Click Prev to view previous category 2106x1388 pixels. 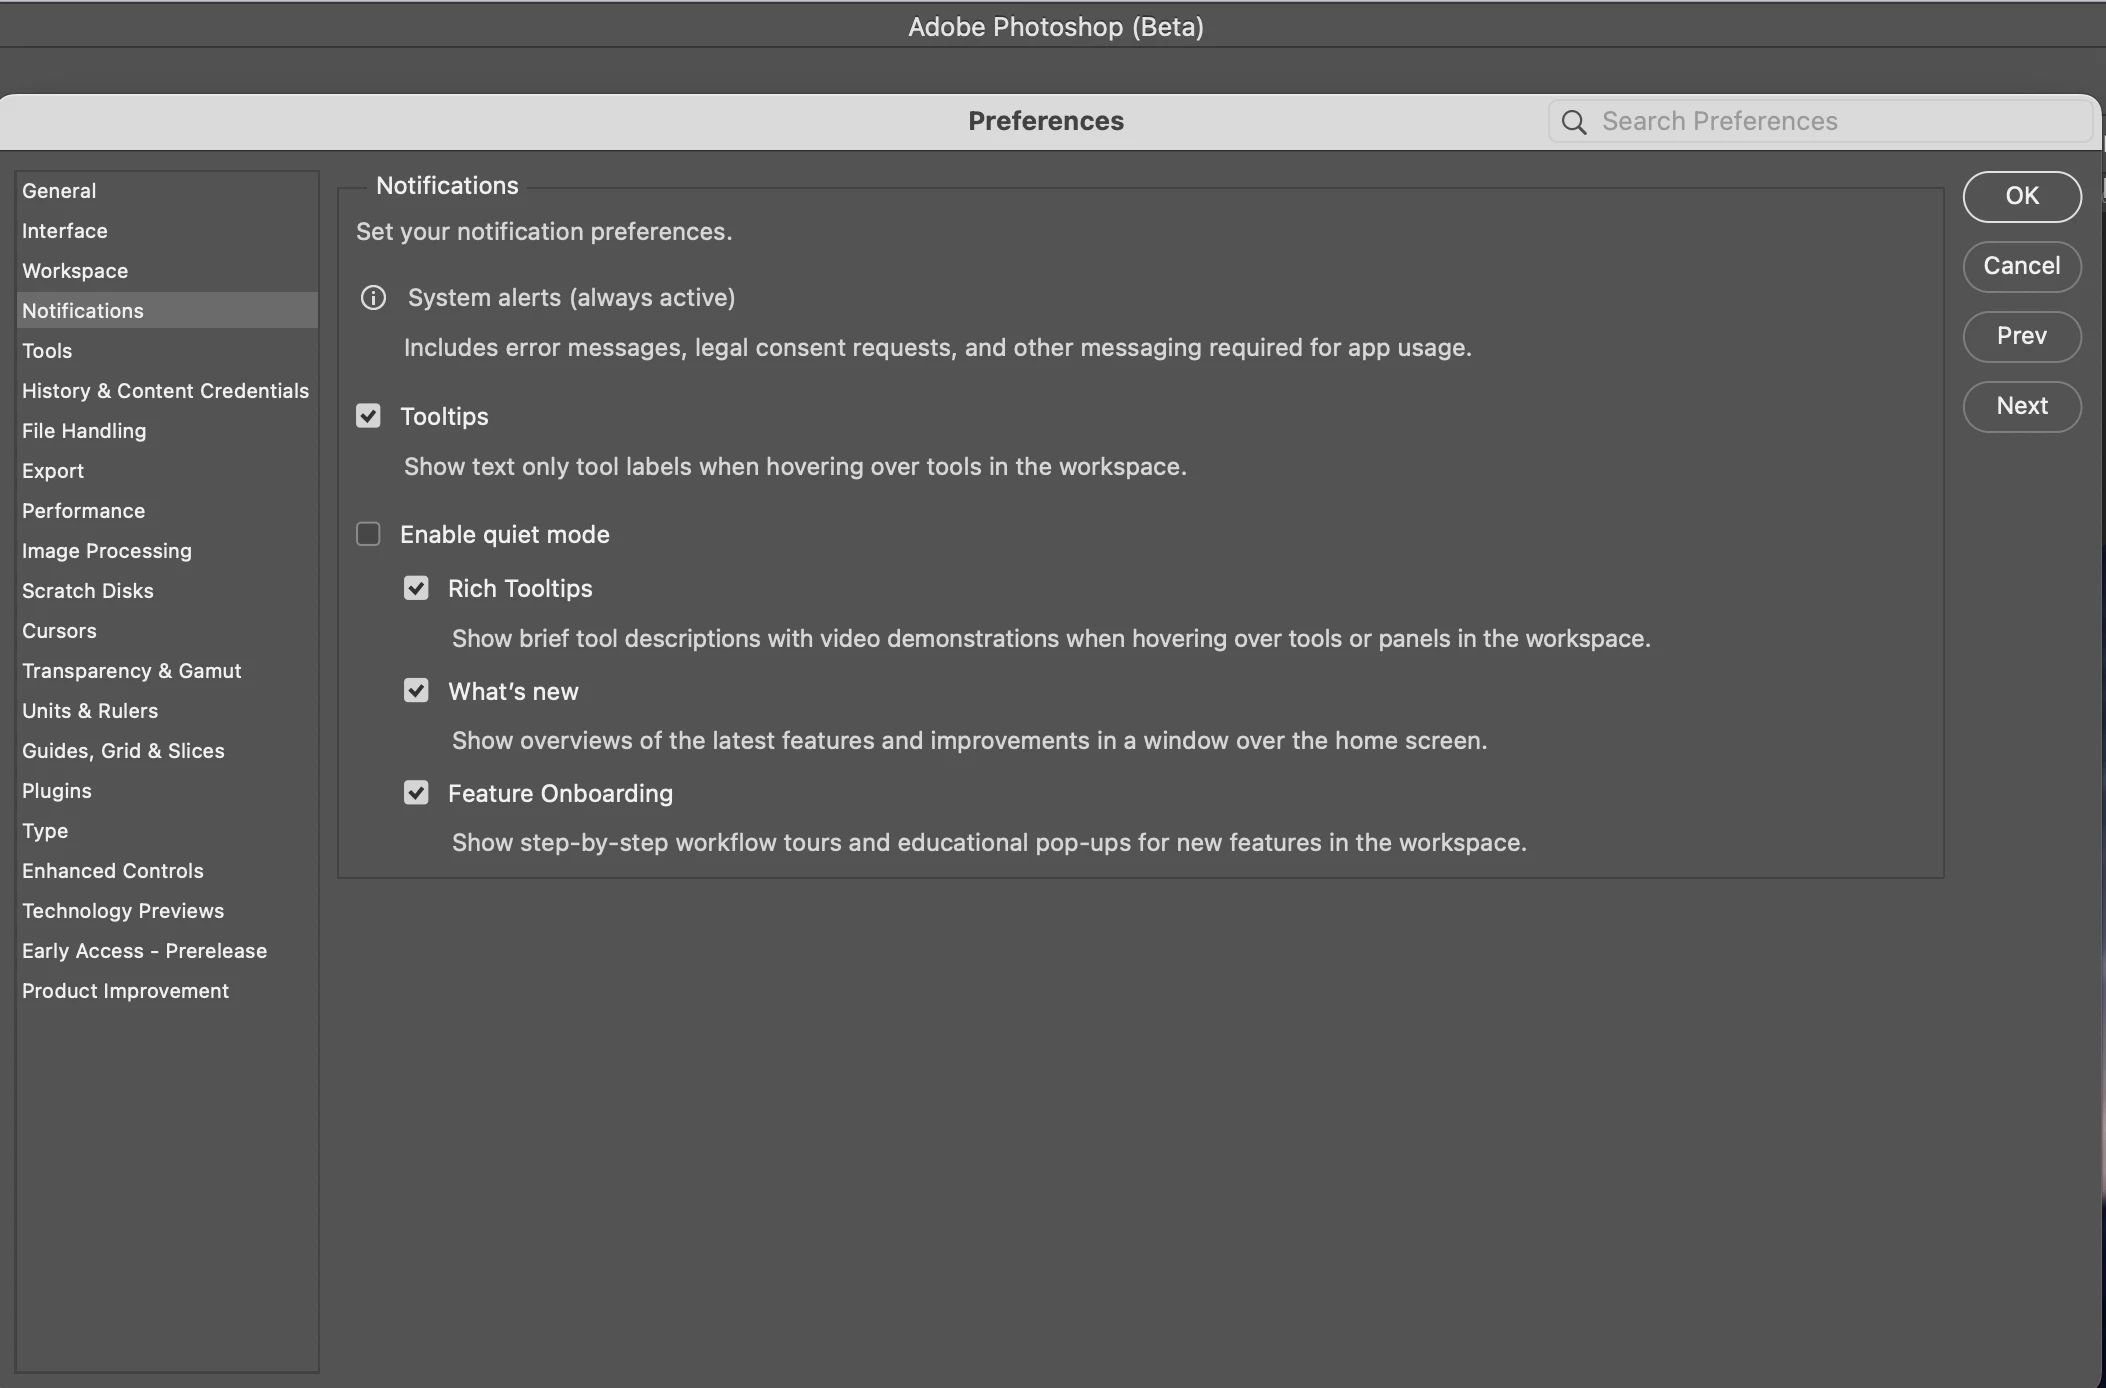coord(2022,336)
